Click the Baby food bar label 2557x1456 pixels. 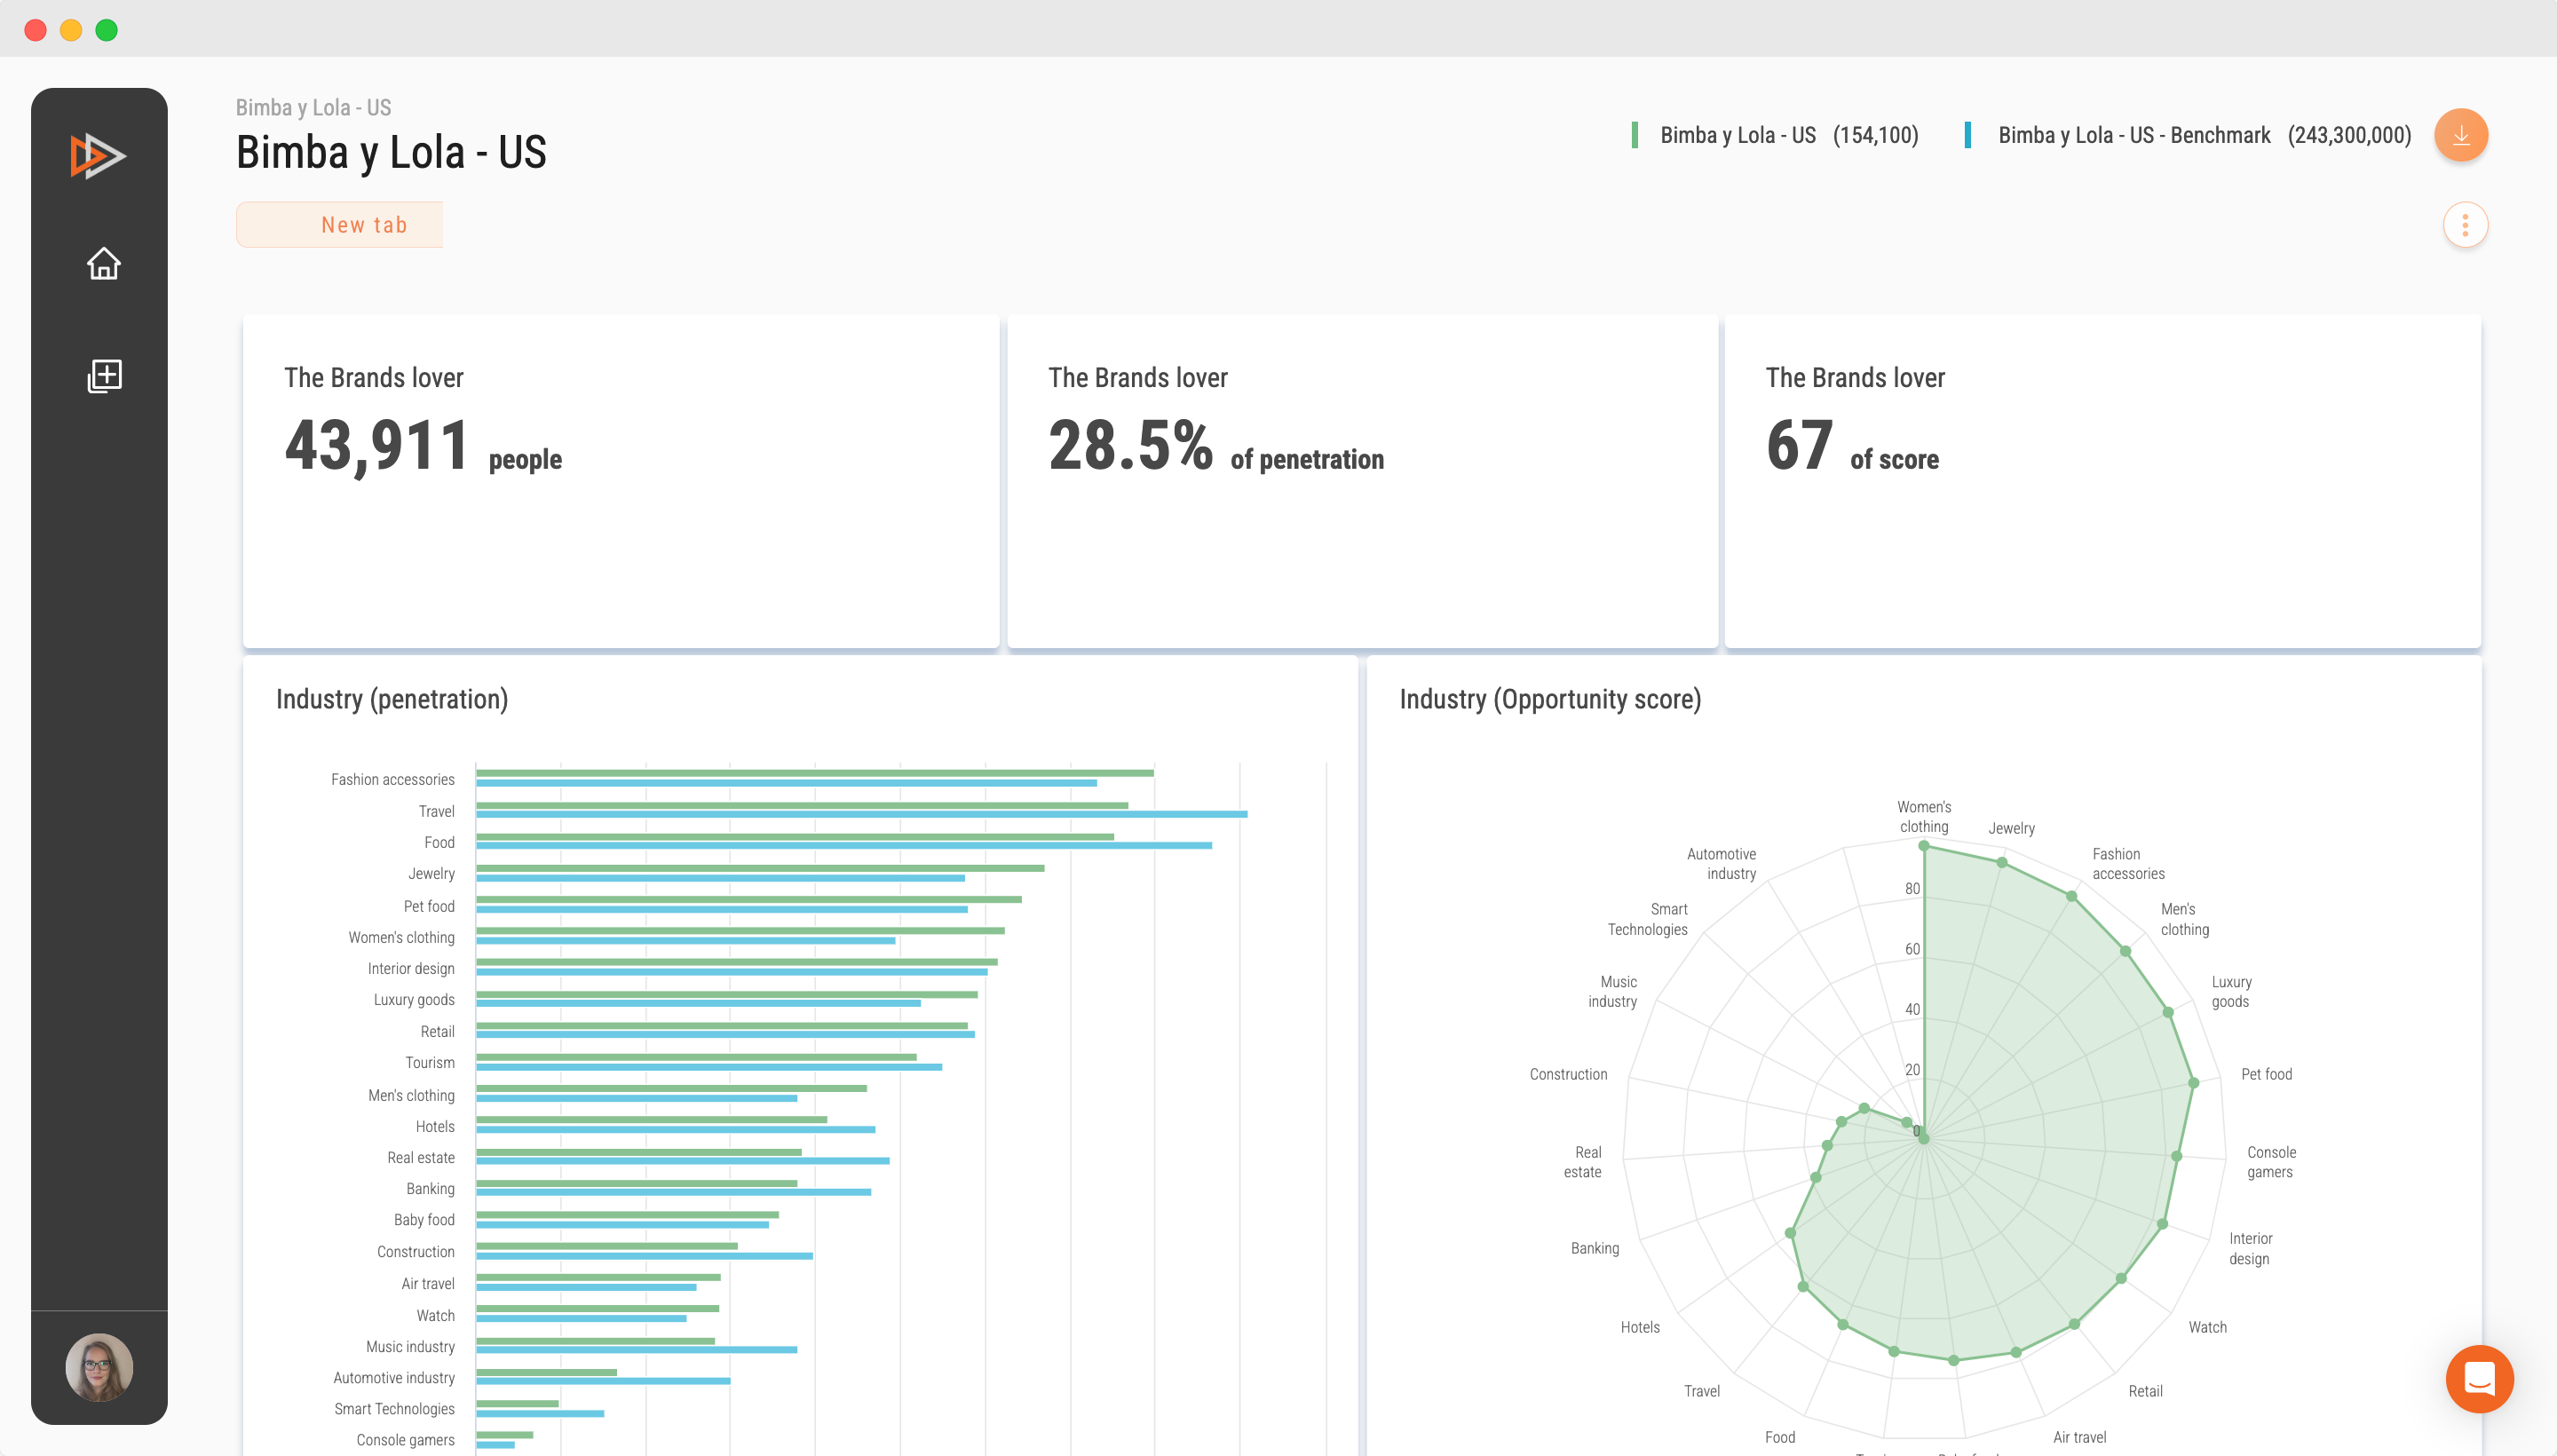(424, 1219)
